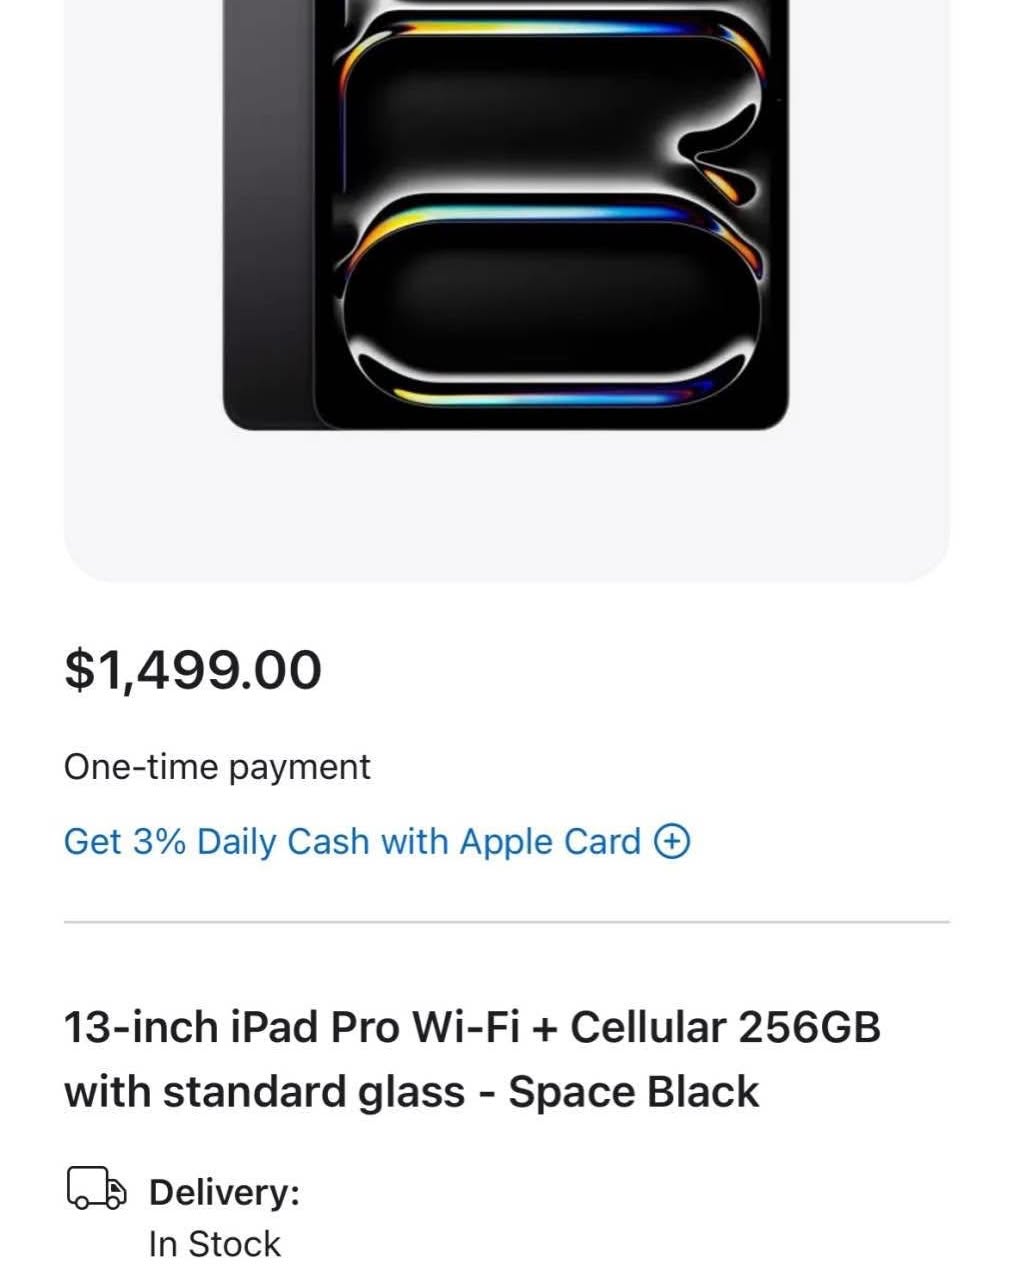
Task: Click the plus circle icon beside Apple Card
Action: pyautogui.click(x=672, y=842)
